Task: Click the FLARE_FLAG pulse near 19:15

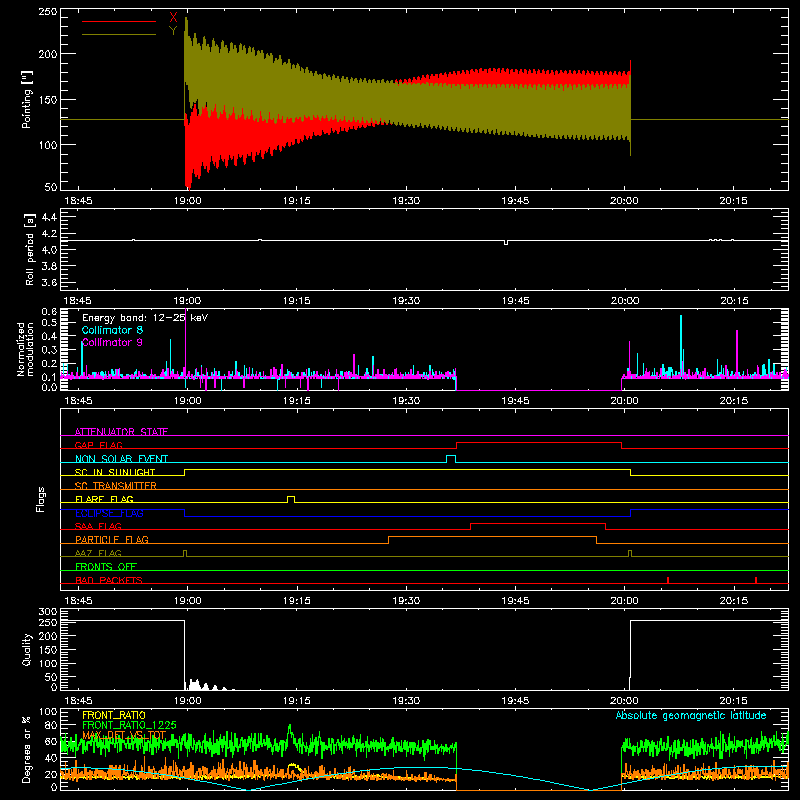Action: 291,499
